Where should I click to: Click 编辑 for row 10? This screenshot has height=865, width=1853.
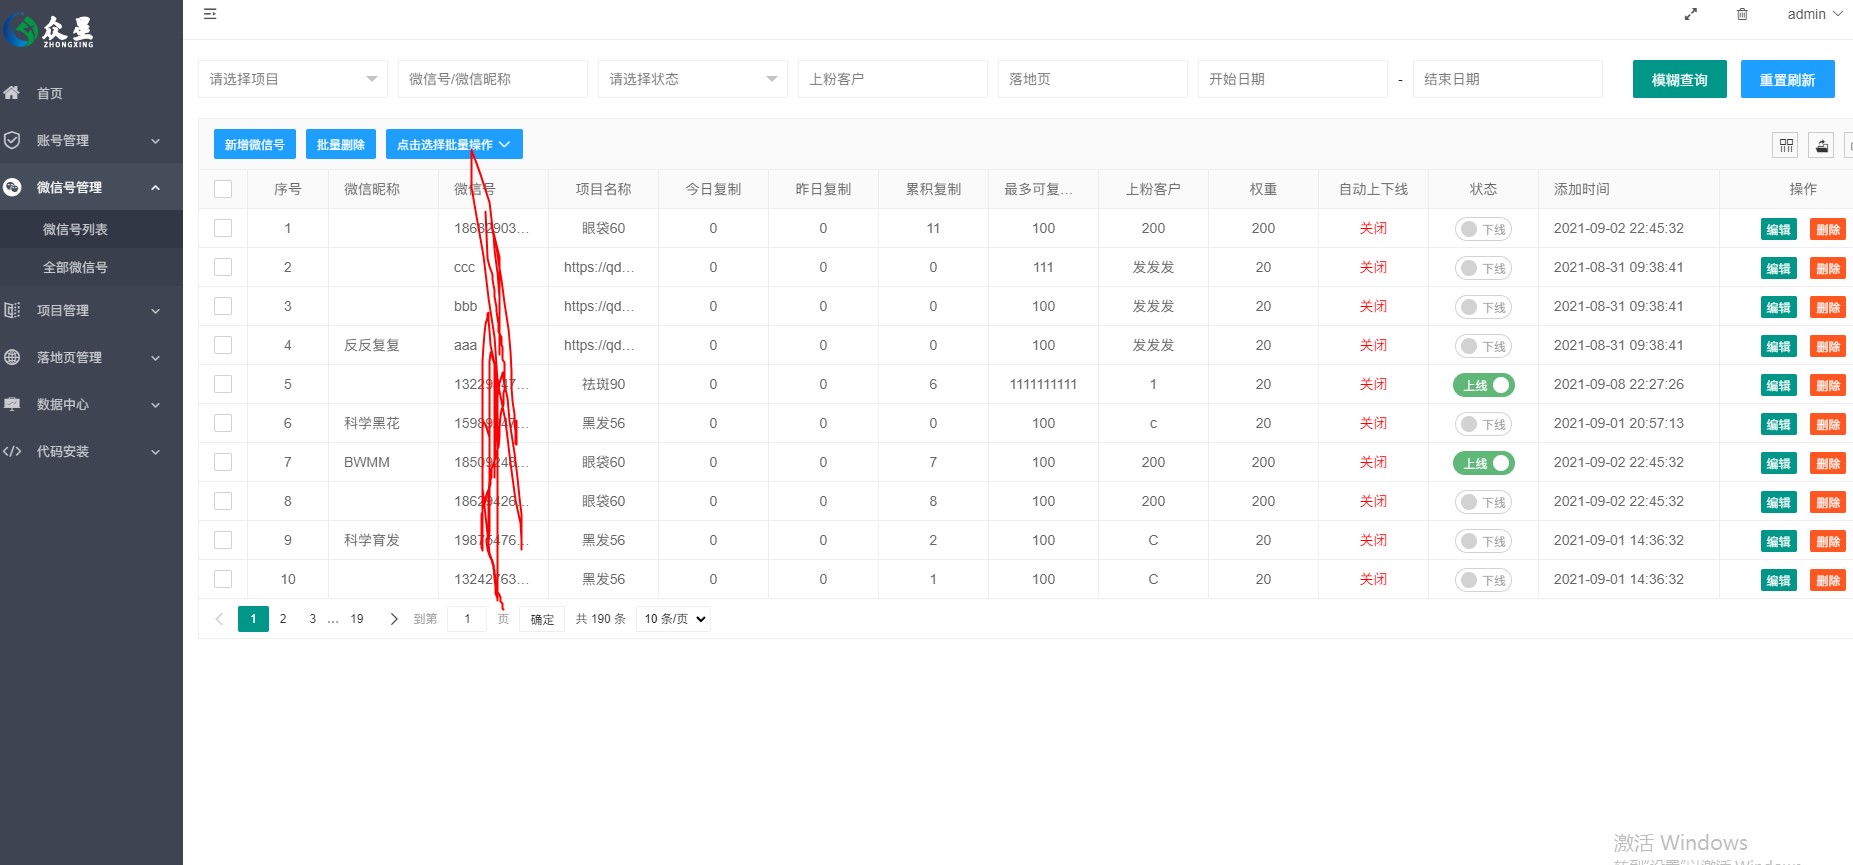click(x=1778, y=580)
